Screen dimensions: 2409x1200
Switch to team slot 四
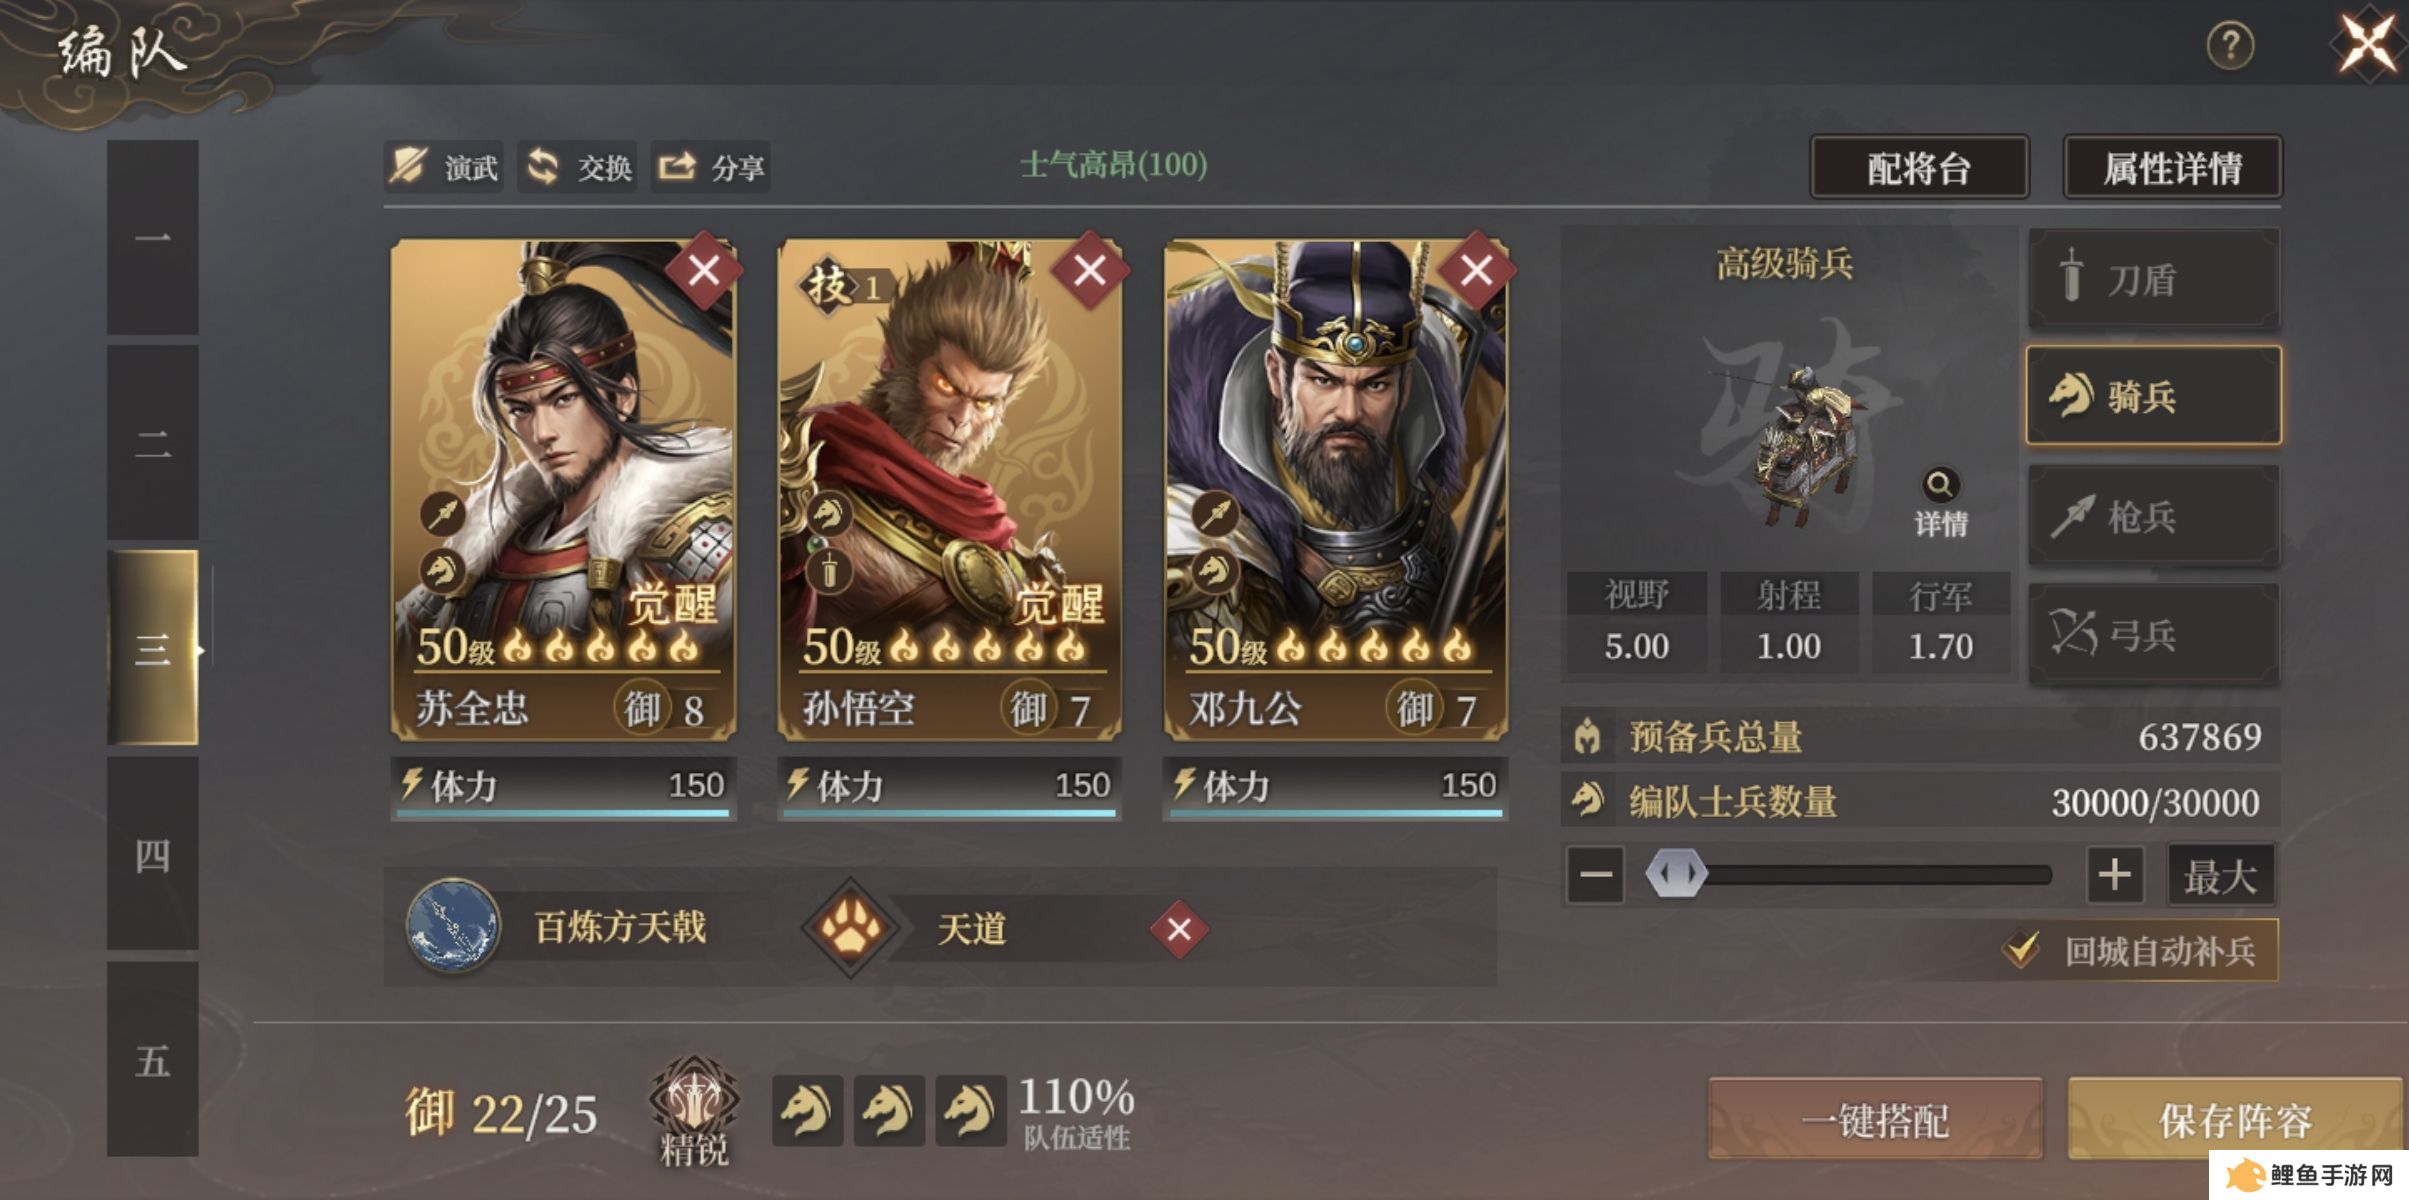[153, 855]
